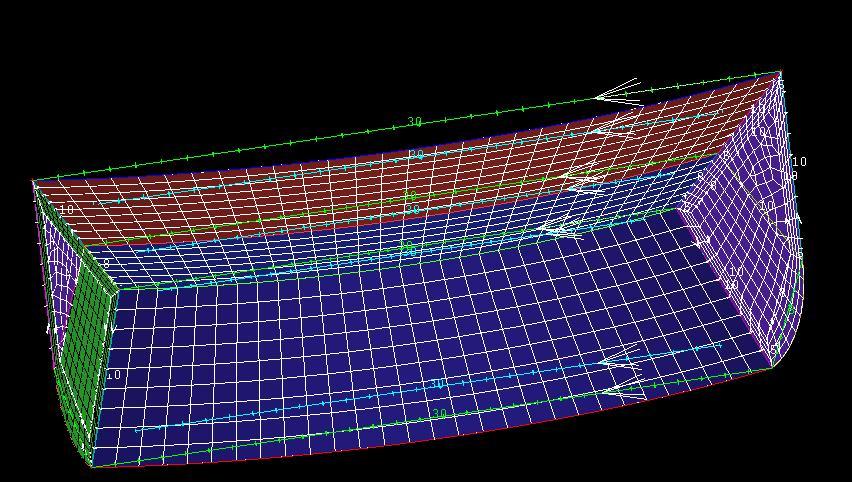The width and height of the screenshot is (852, 482).
Task: Click the green 30 label on top edge
Action: pyautogui.click(x=414, y=122)
